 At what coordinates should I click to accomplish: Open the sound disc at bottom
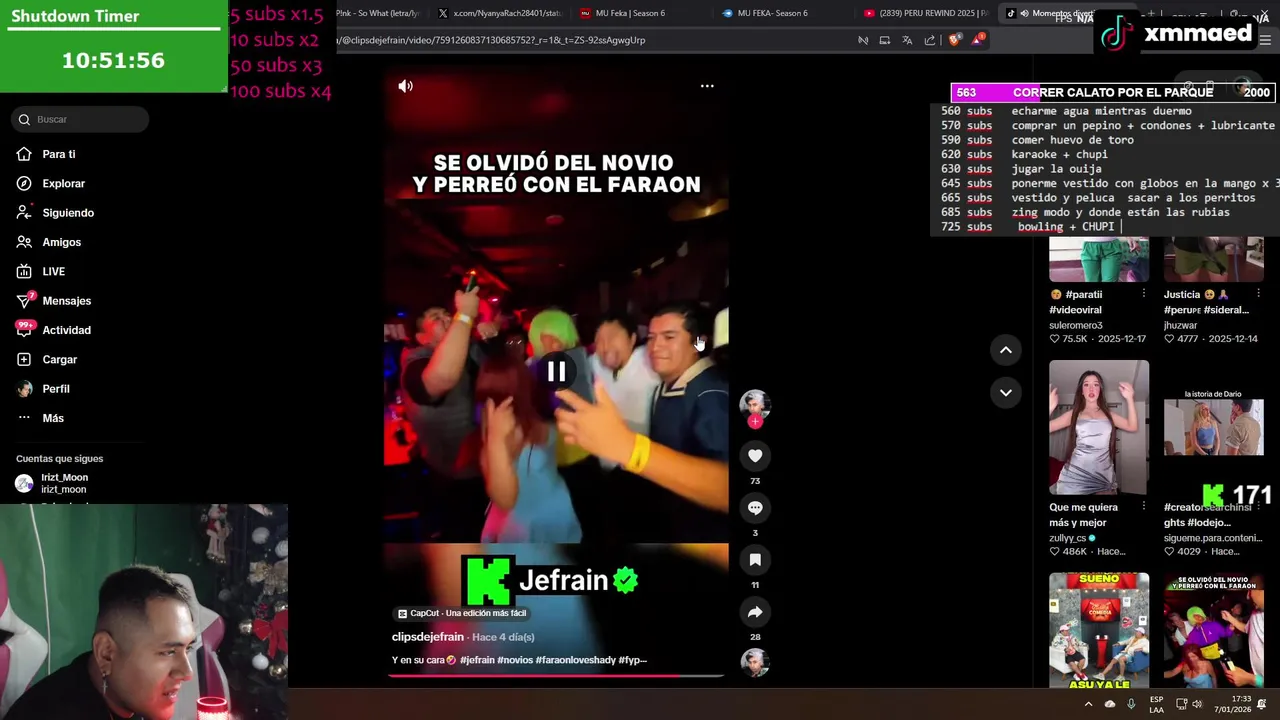pyautogui.click(x=755, y=662)
